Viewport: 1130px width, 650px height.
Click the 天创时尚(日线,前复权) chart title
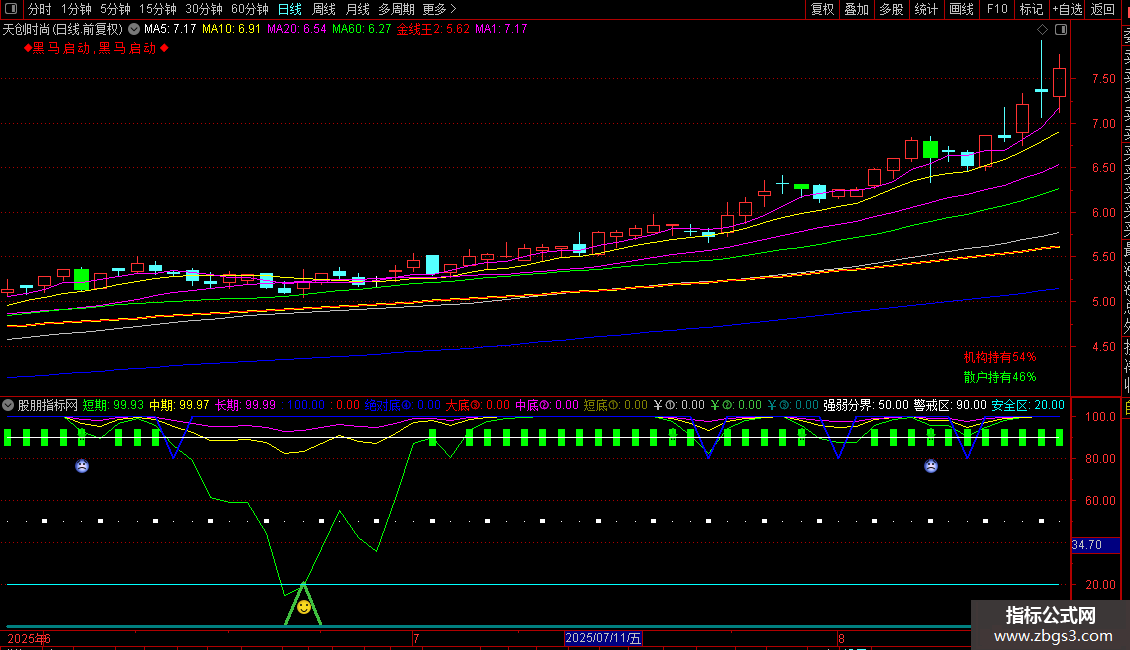pyautogui.click(x=63, y=30)
